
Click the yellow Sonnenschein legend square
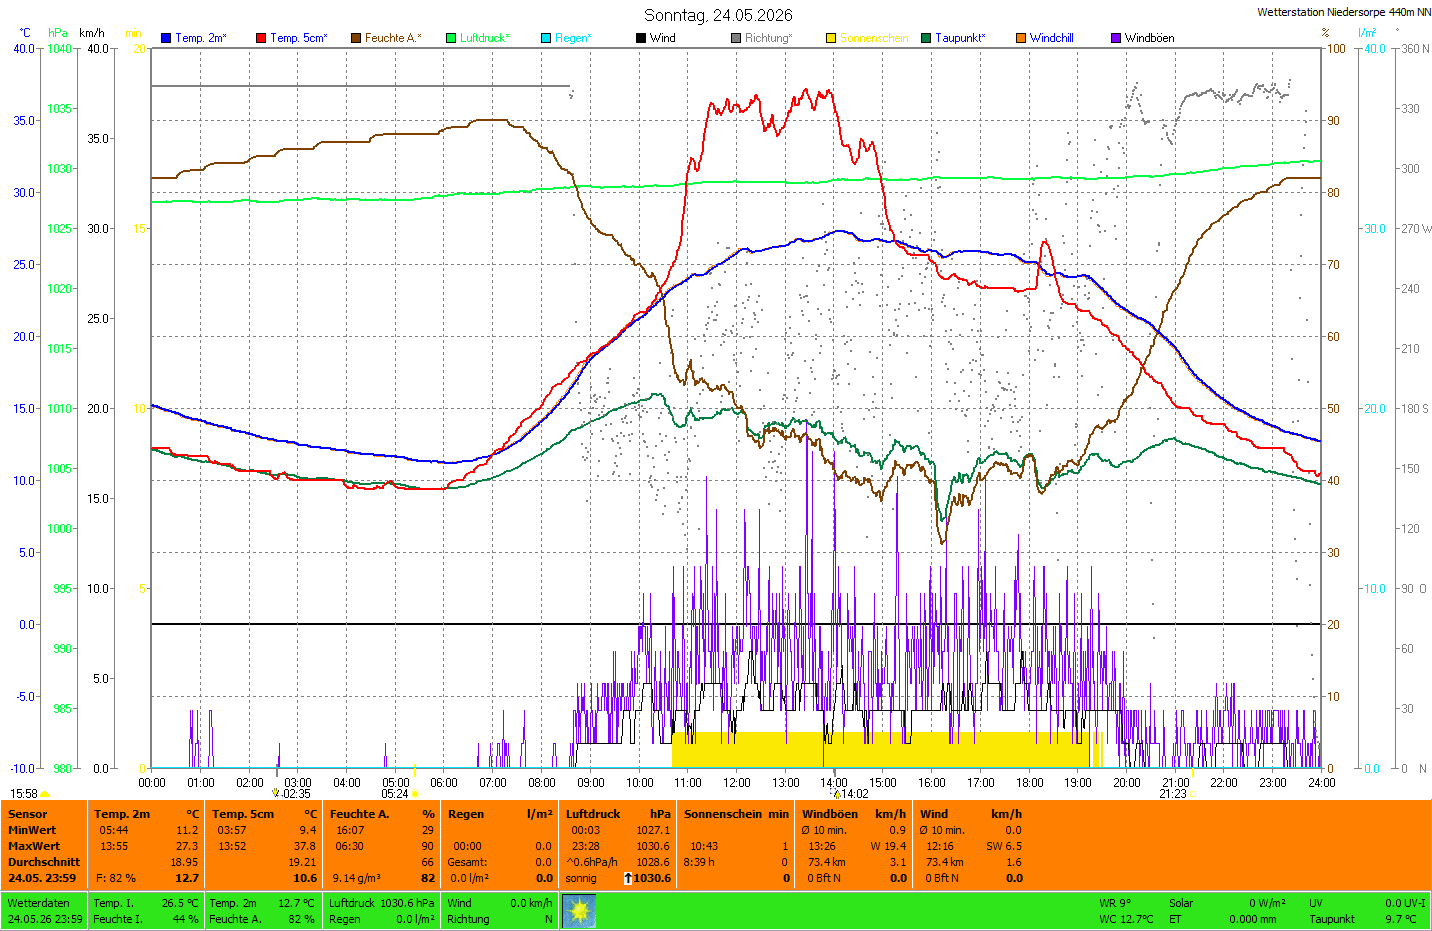point(831,38)
